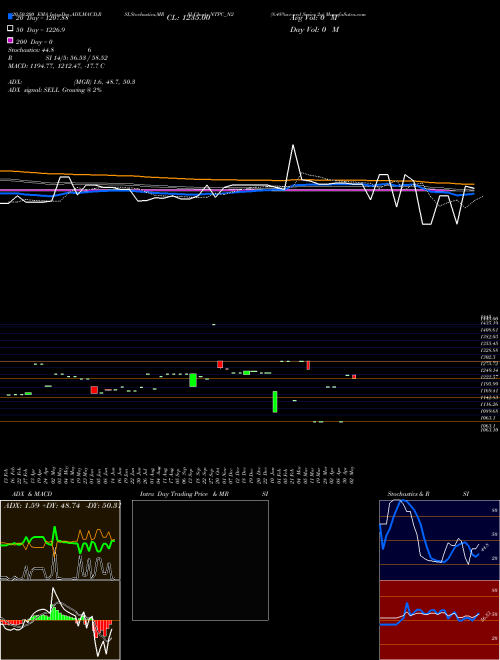Click the red RSI chart panel

pos(439,620)
